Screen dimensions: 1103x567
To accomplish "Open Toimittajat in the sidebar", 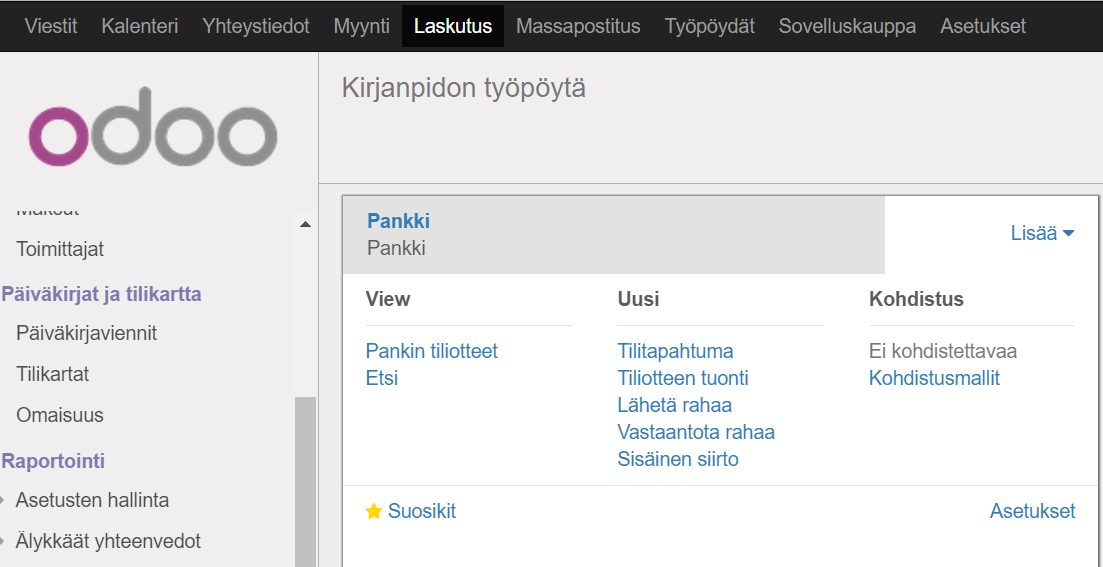I will (x=60, y=250).
